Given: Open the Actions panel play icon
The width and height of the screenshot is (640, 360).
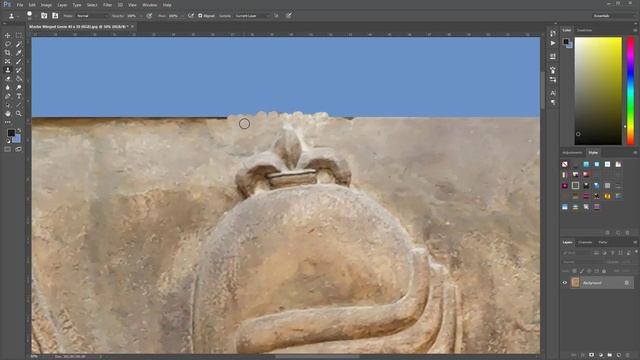Looking at the screenshot, I should [x=553, y=43].
